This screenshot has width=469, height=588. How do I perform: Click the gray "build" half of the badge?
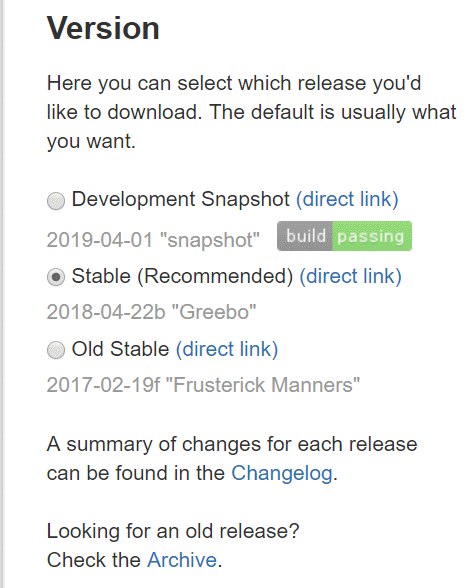pyautogui.click(x=304, y=236)
